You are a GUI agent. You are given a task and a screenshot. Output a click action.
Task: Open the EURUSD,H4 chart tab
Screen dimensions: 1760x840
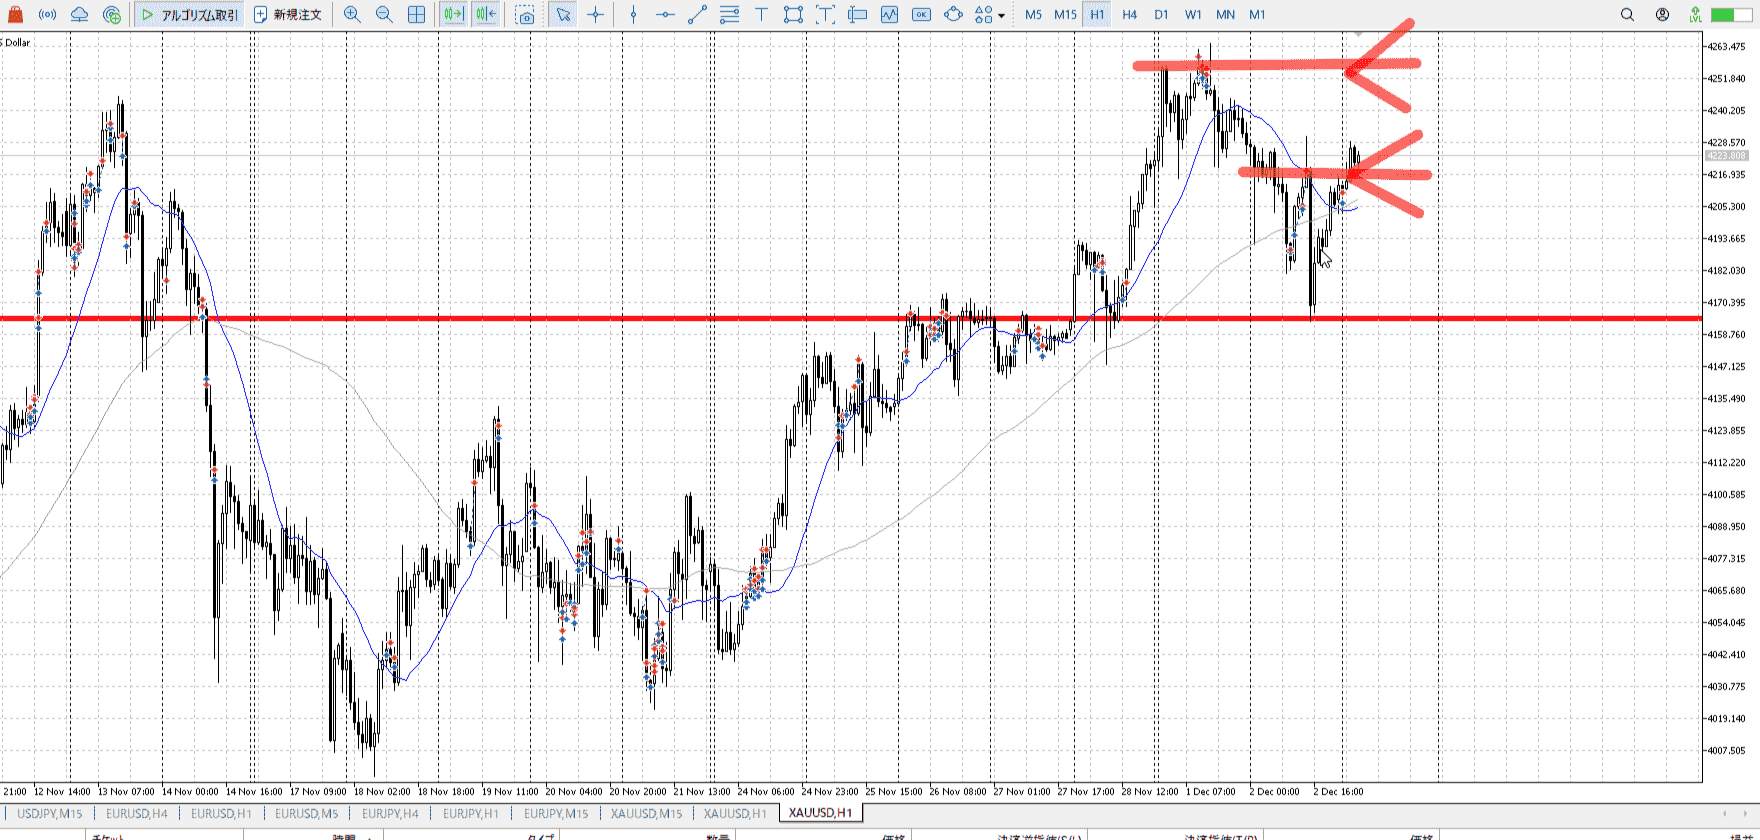(137, 813)
